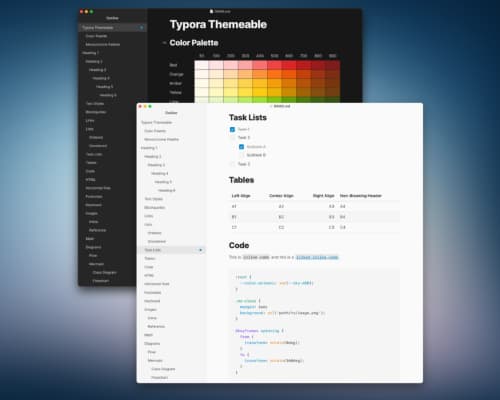Check the Subtask B checkbox
Viewport: 500px width, 400px height.
pyautogui.click(x=241, y=155)
